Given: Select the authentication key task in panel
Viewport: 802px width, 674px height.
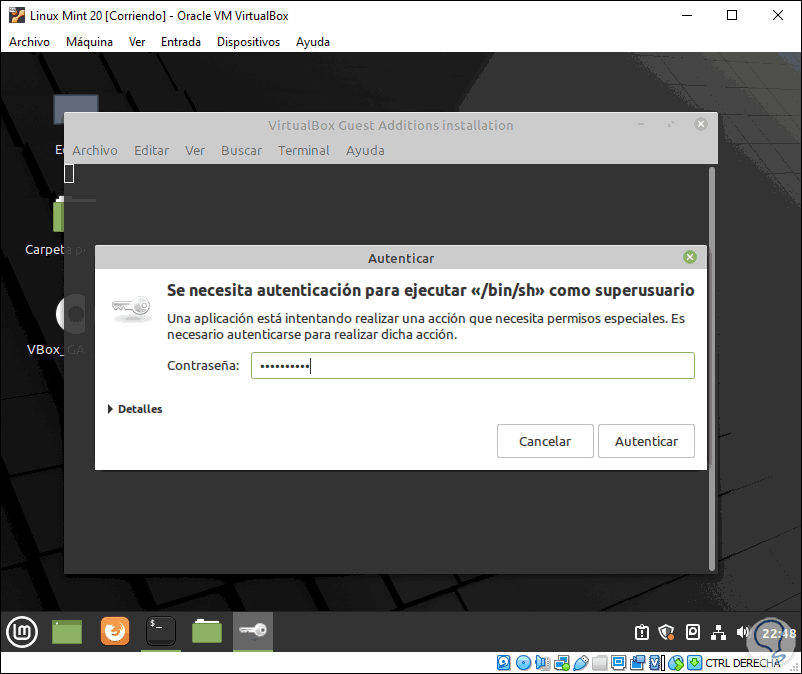Looking at the screenshot, I should click(x=253, y=630).
